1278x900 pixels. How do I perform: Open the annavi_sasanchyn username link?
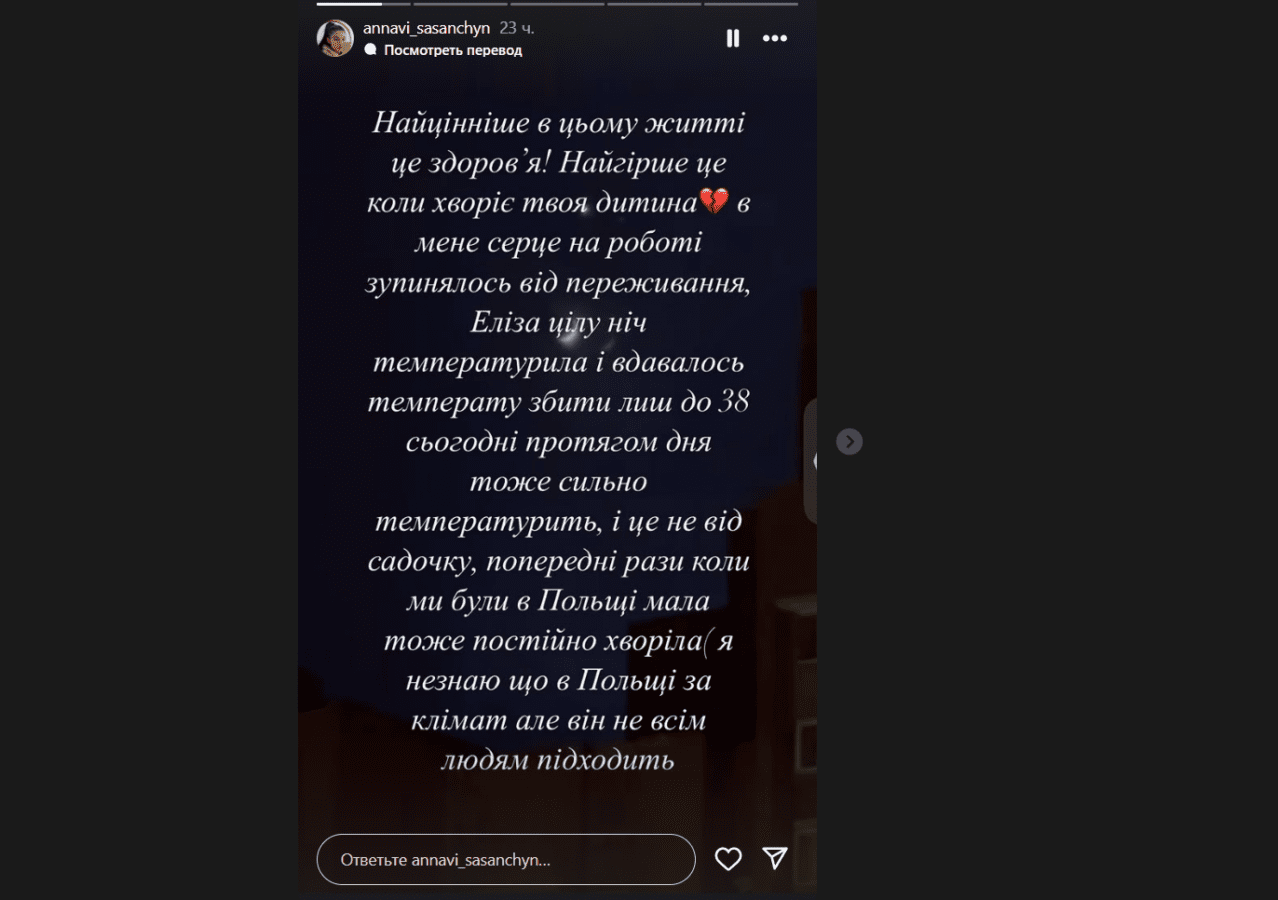point(426,29)
